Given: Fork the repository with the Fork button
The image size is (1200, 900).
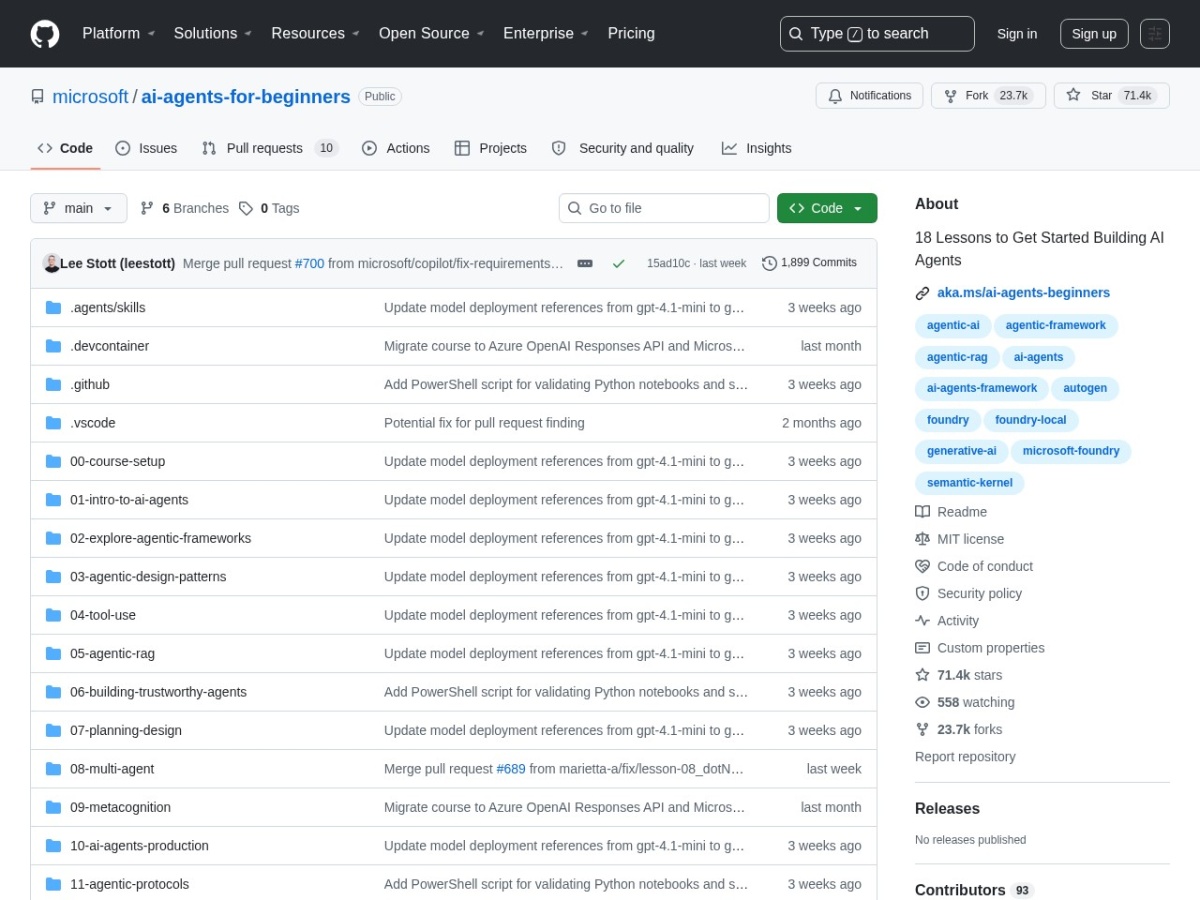Looking at the screenshot, I should 988,96.
